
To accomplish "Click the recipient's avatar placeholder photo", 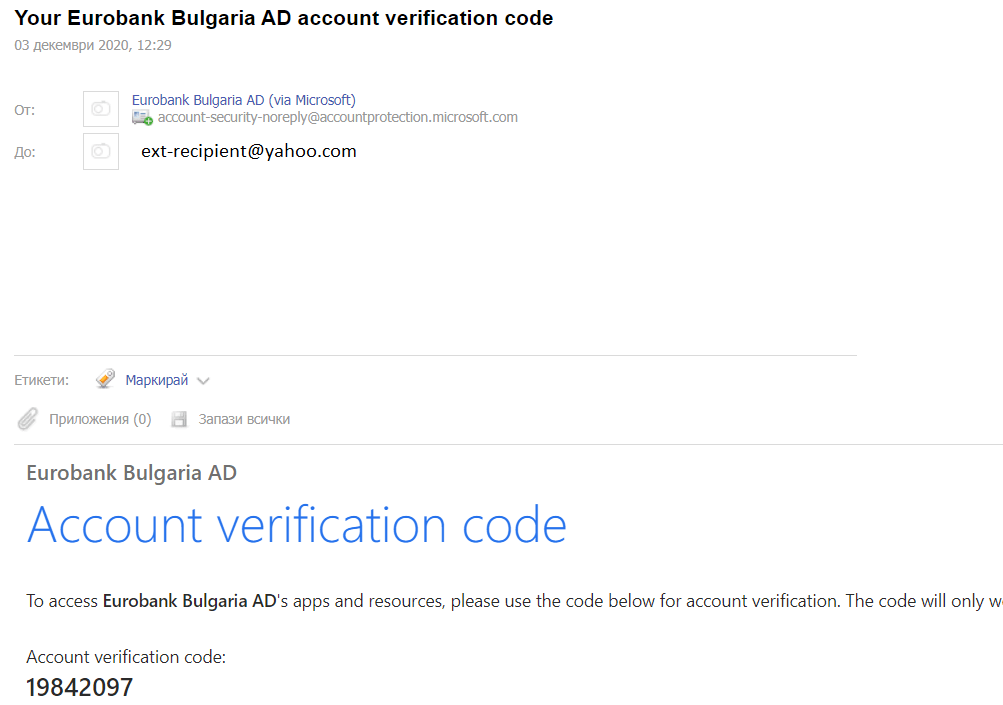I will 101,151.
